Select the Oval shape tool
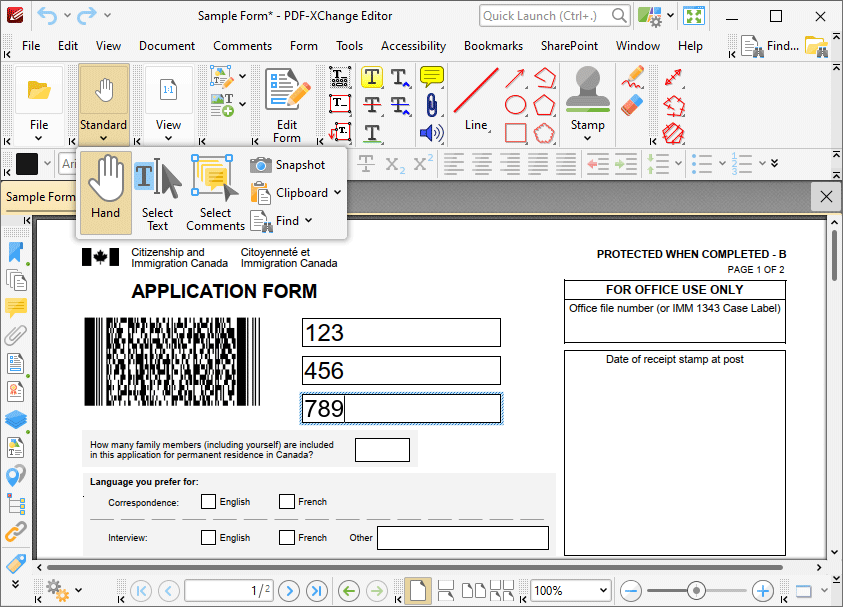This screenshot has width=843, height=607. point(515,105)
